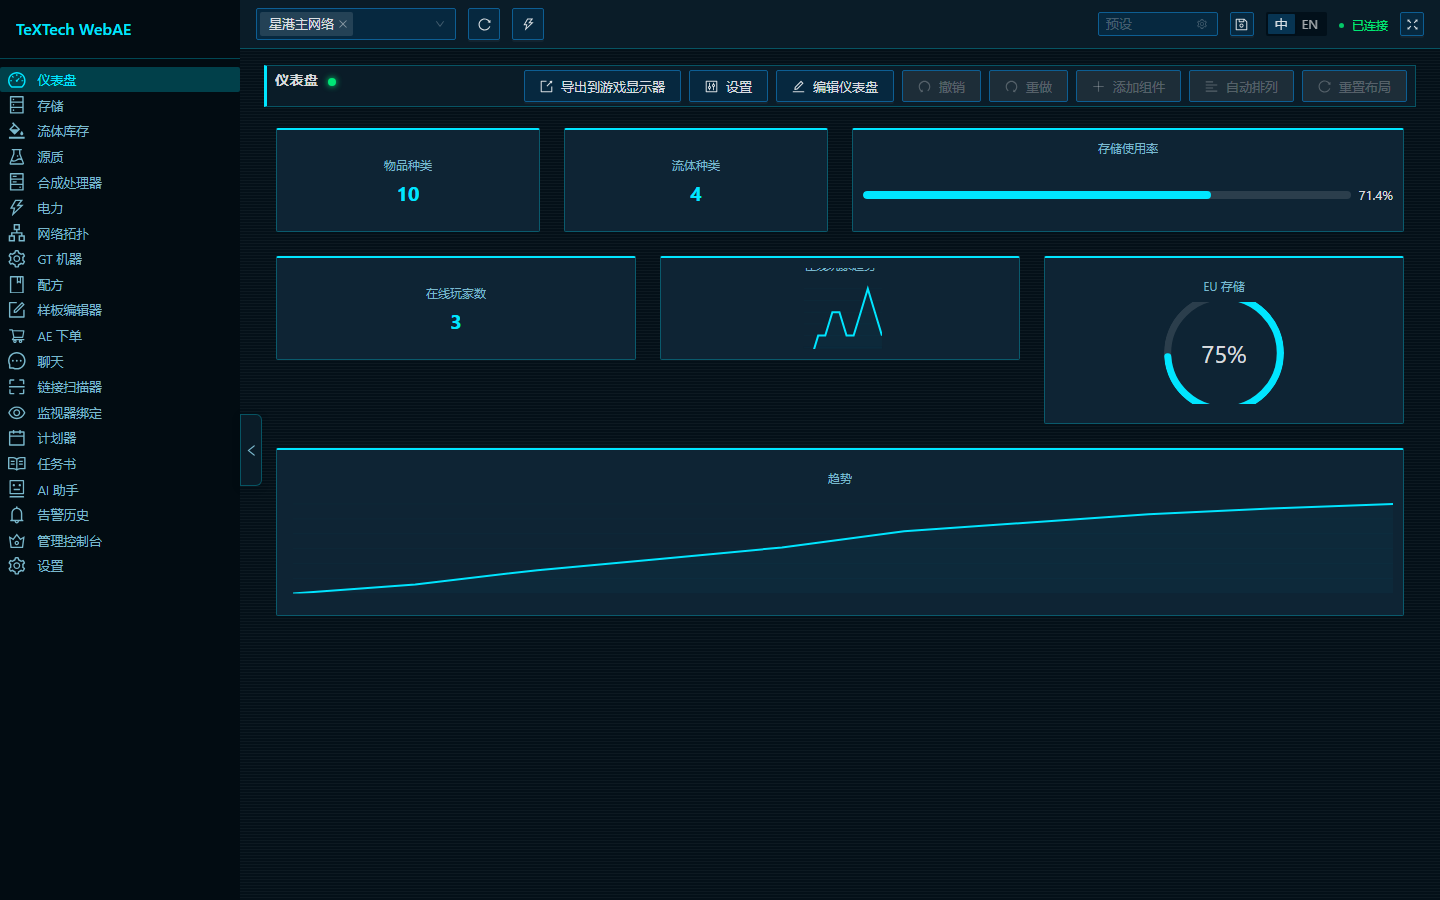Remove the 星港主网络 tag with its x
The width and height of the screenshot is (1440, 900).
(x=343, y=24)
